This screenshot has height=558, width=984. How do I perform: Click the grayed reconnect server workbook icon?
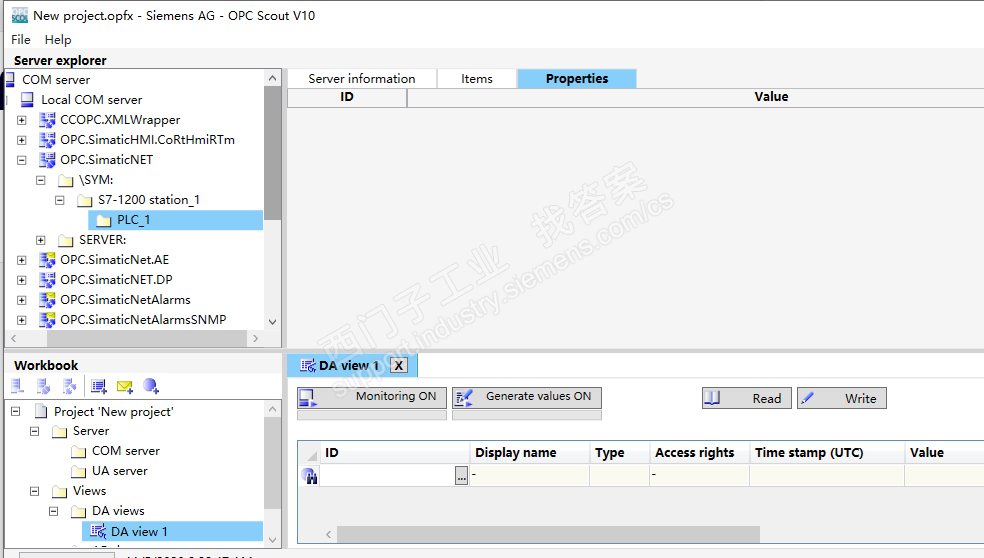coord(69,386)
